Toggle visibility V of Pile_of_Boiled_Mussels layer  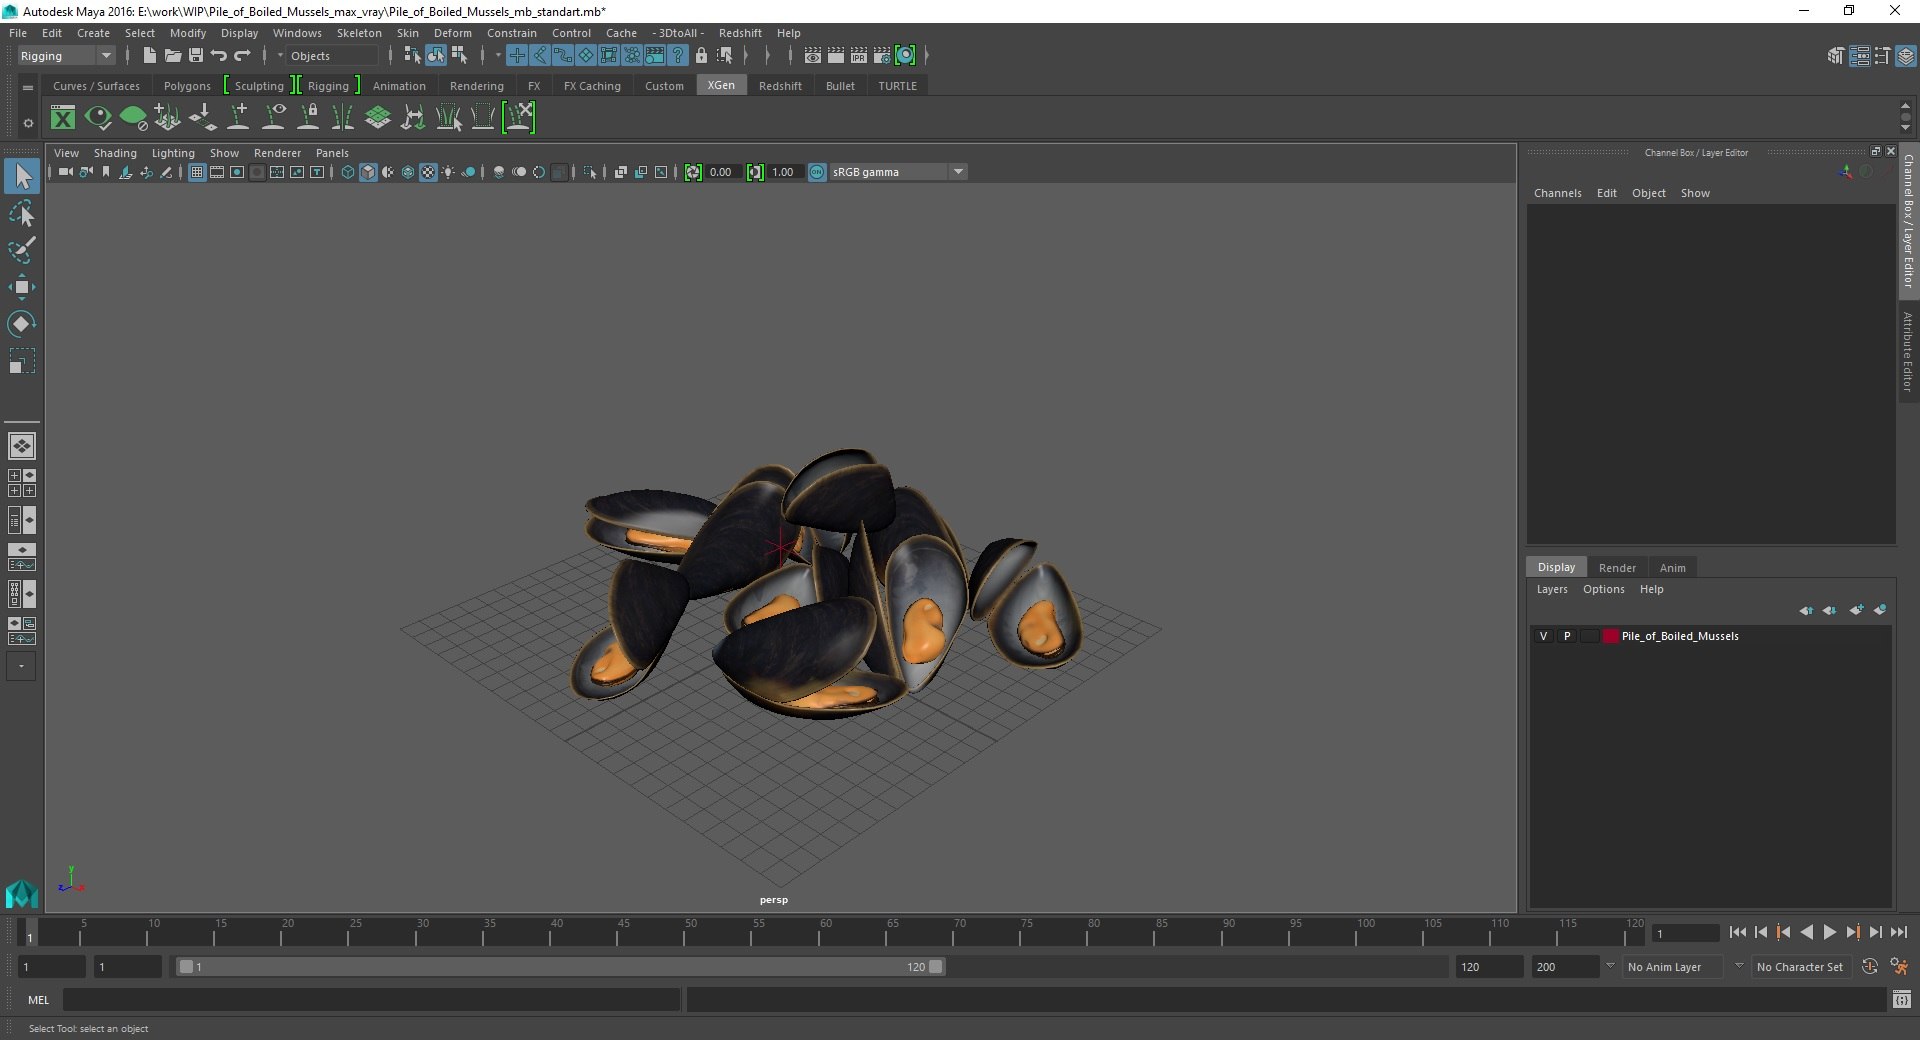tap(1543, 636)
